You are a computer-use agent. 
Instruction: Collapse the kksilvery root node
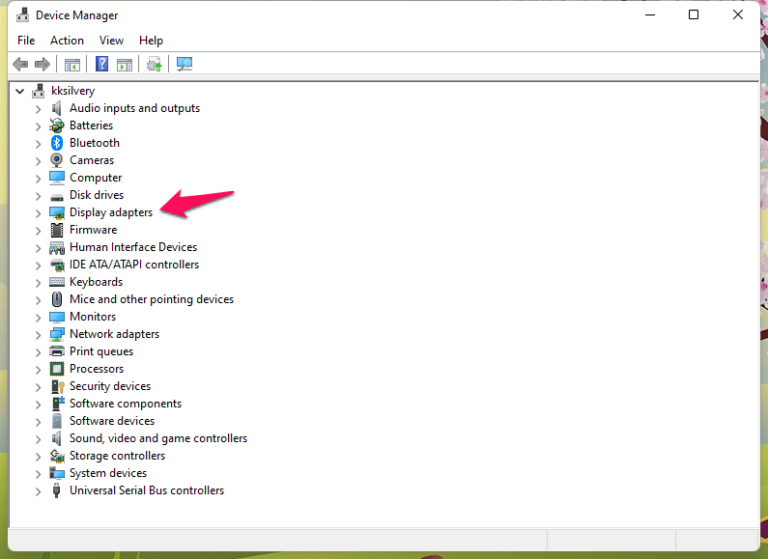click(21, 91)
